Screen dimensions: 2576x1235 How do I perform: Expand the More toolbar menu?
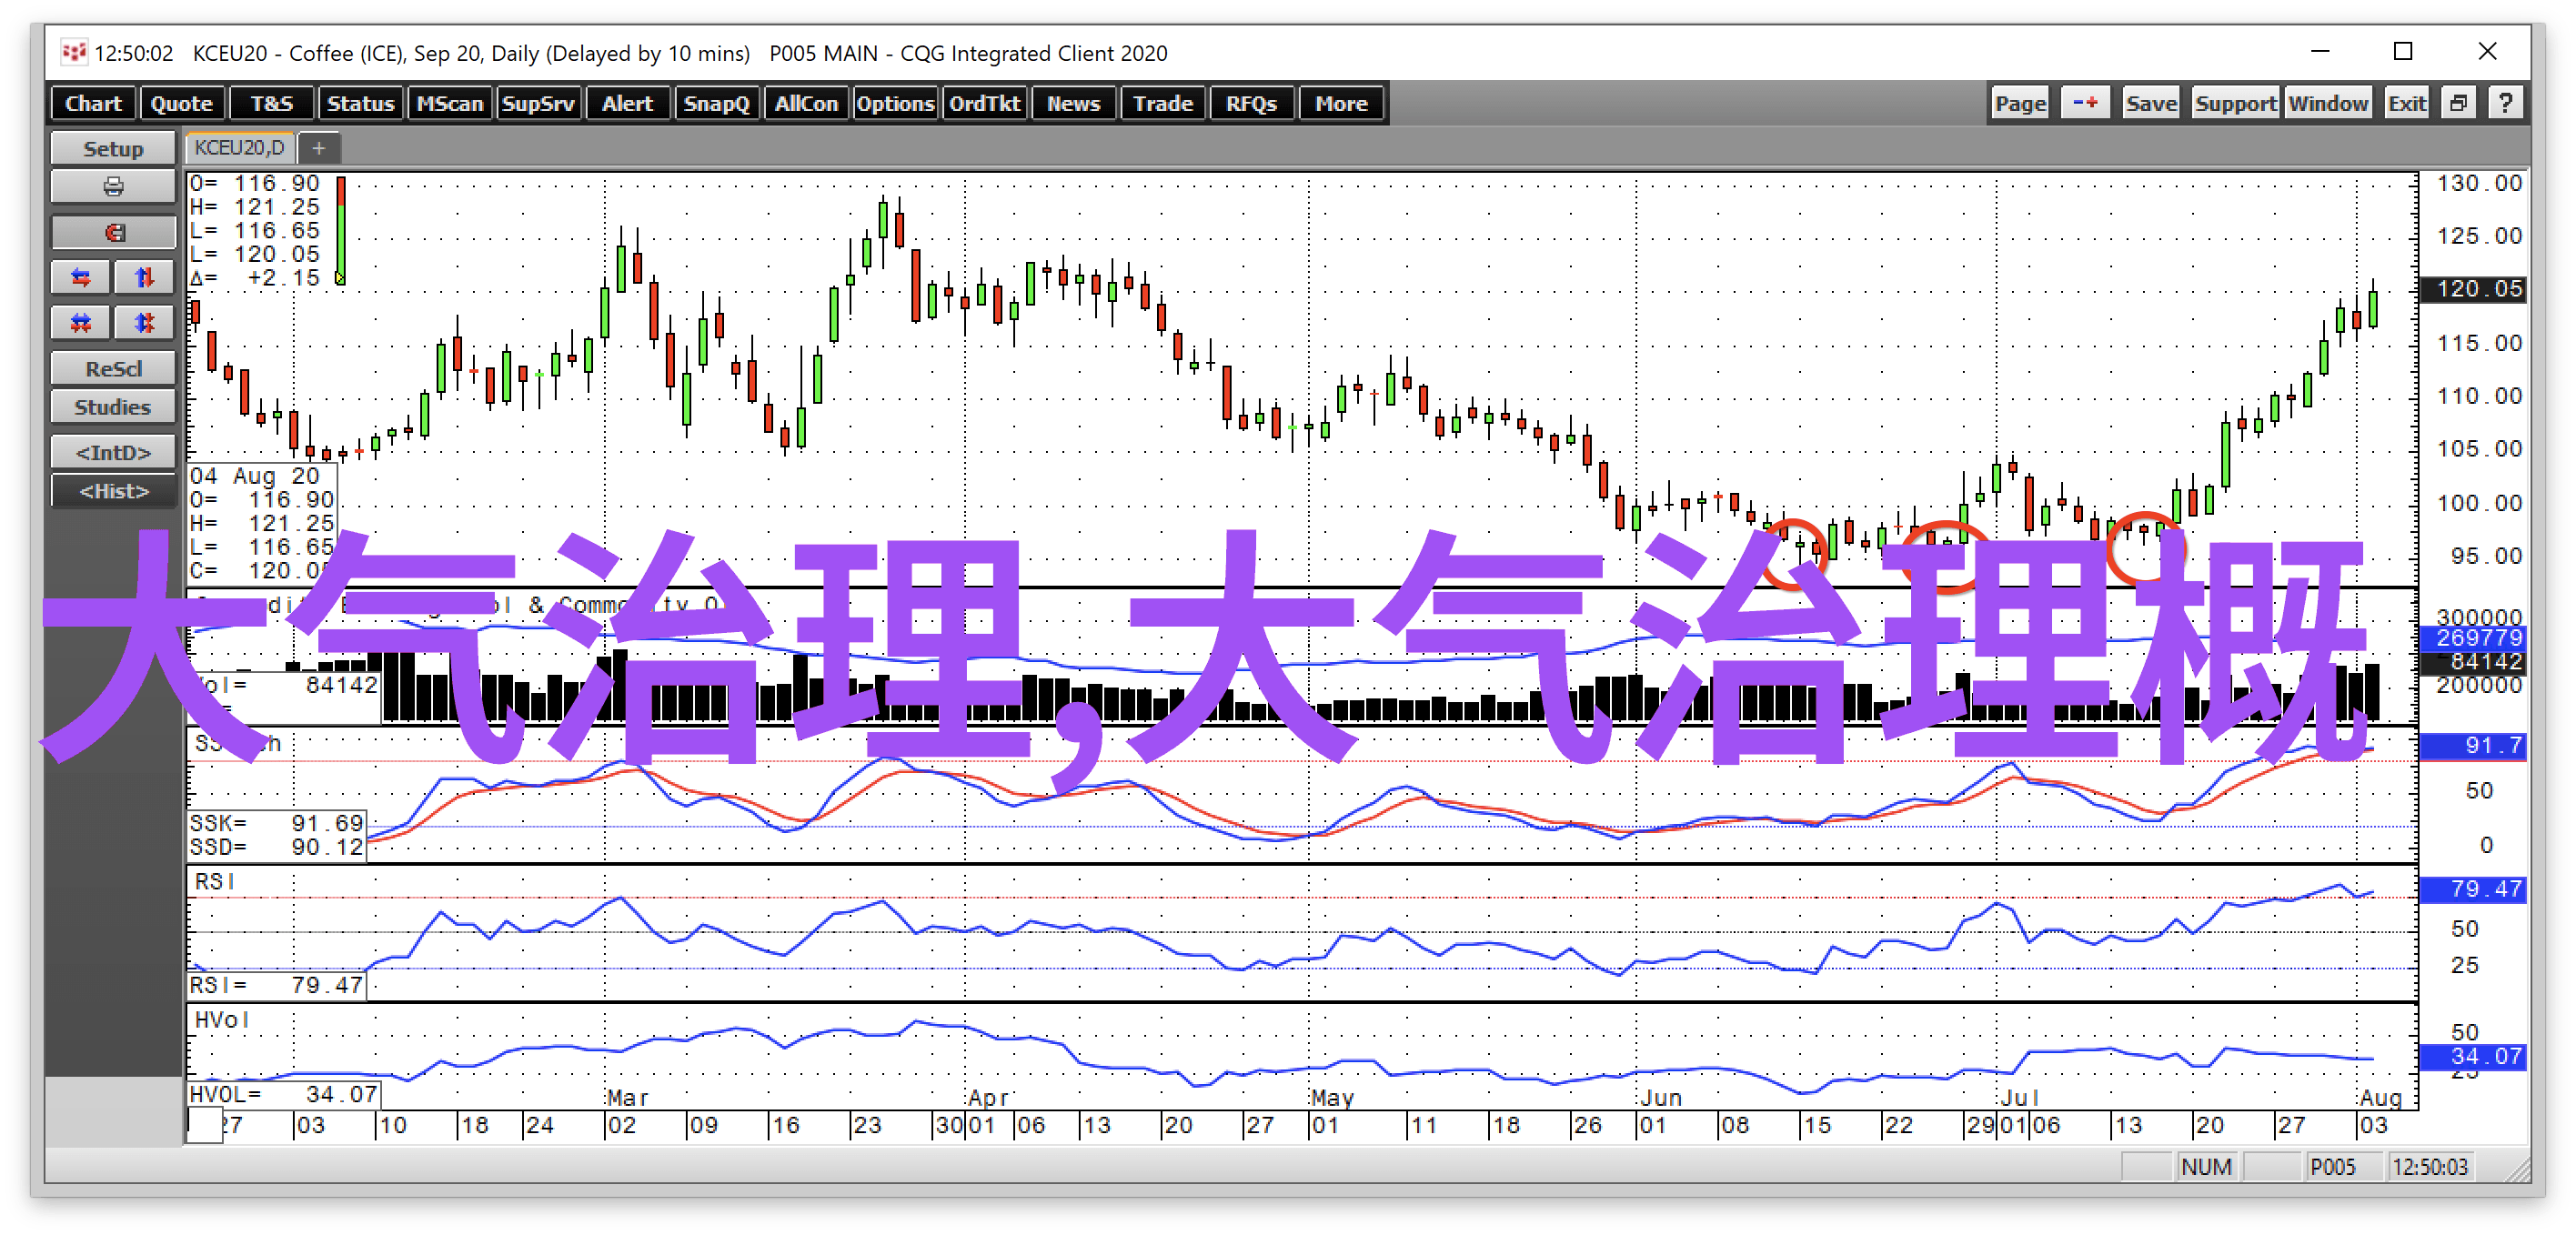tap(1341, 103)
